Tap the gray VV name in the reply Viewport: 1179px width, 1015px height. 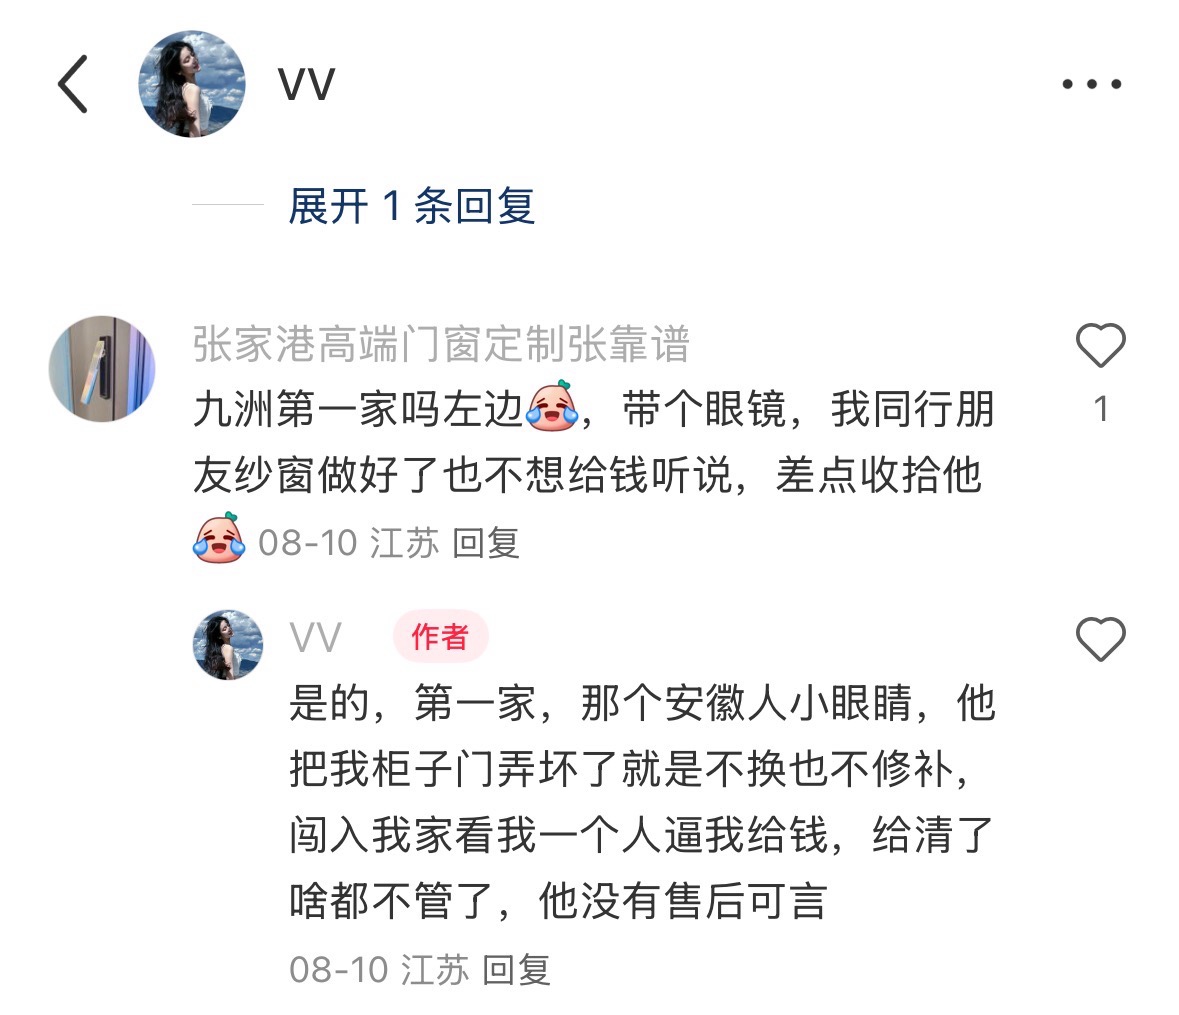point(316,638)
